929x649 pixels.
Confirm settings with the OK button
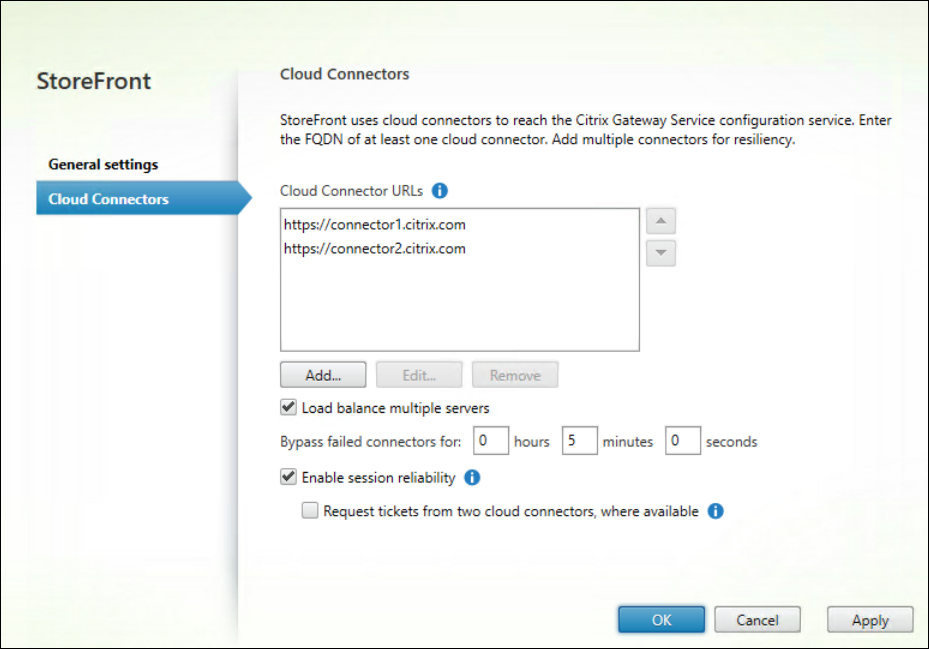661,620
